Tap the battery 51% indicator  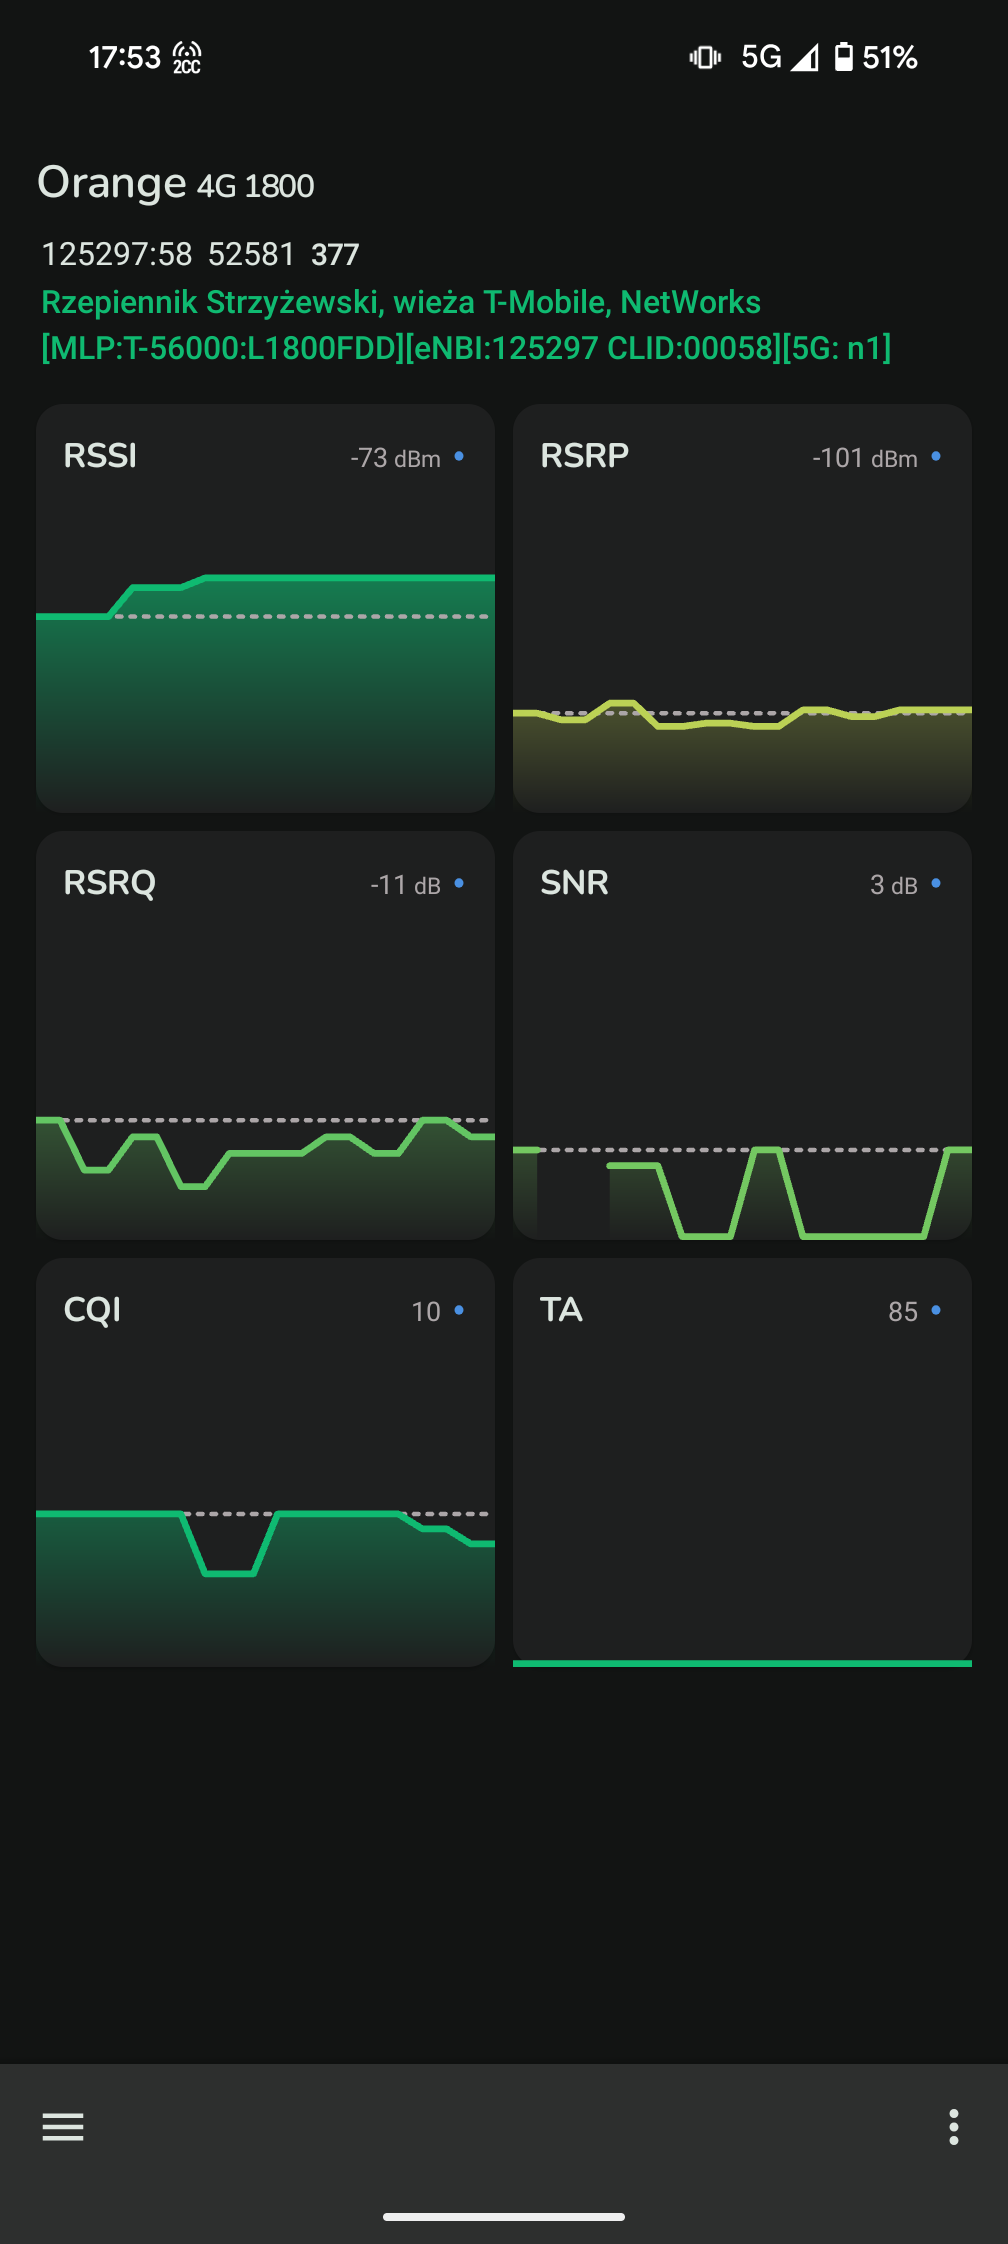click(x=876, y=57)
